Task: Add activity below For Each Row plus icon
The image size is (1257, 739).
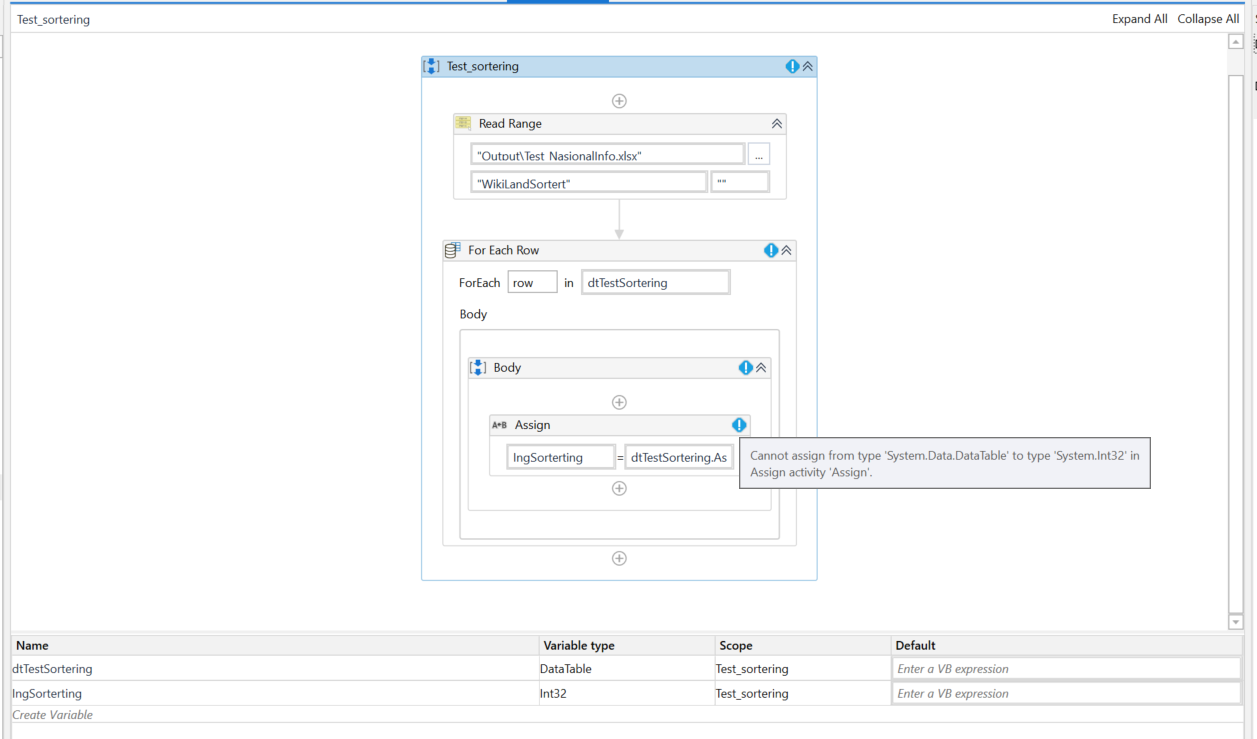Action: click(619, 558)
